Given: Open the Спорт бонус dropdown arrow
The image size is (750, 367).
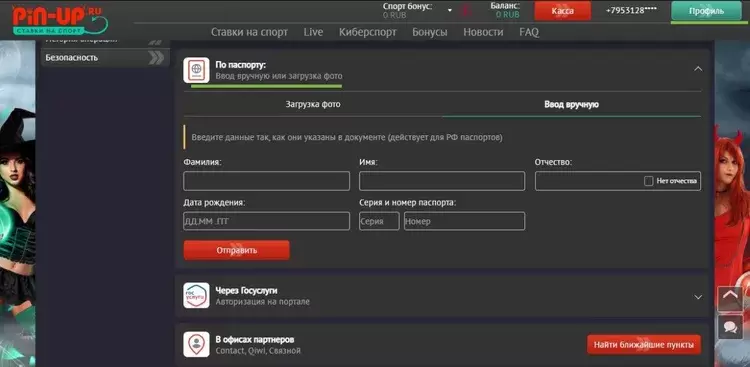Looking at the screenshot, I should tap(450, 11).
